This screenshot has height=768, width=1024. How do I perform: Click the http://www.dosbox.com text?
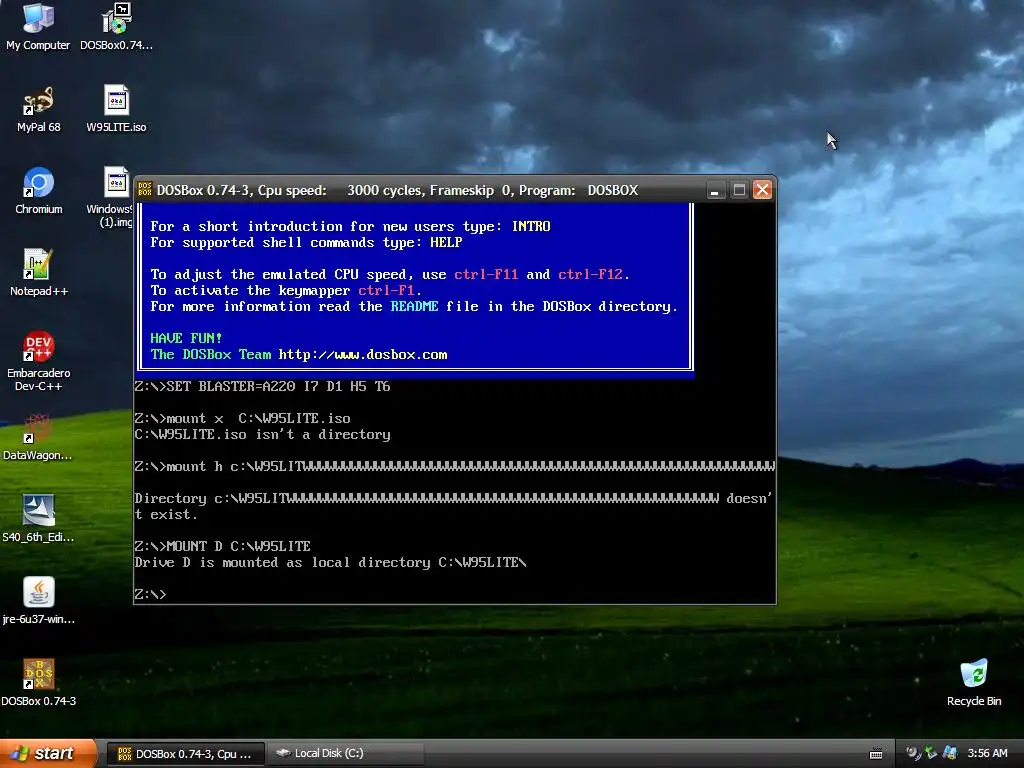tap(362, 355)
